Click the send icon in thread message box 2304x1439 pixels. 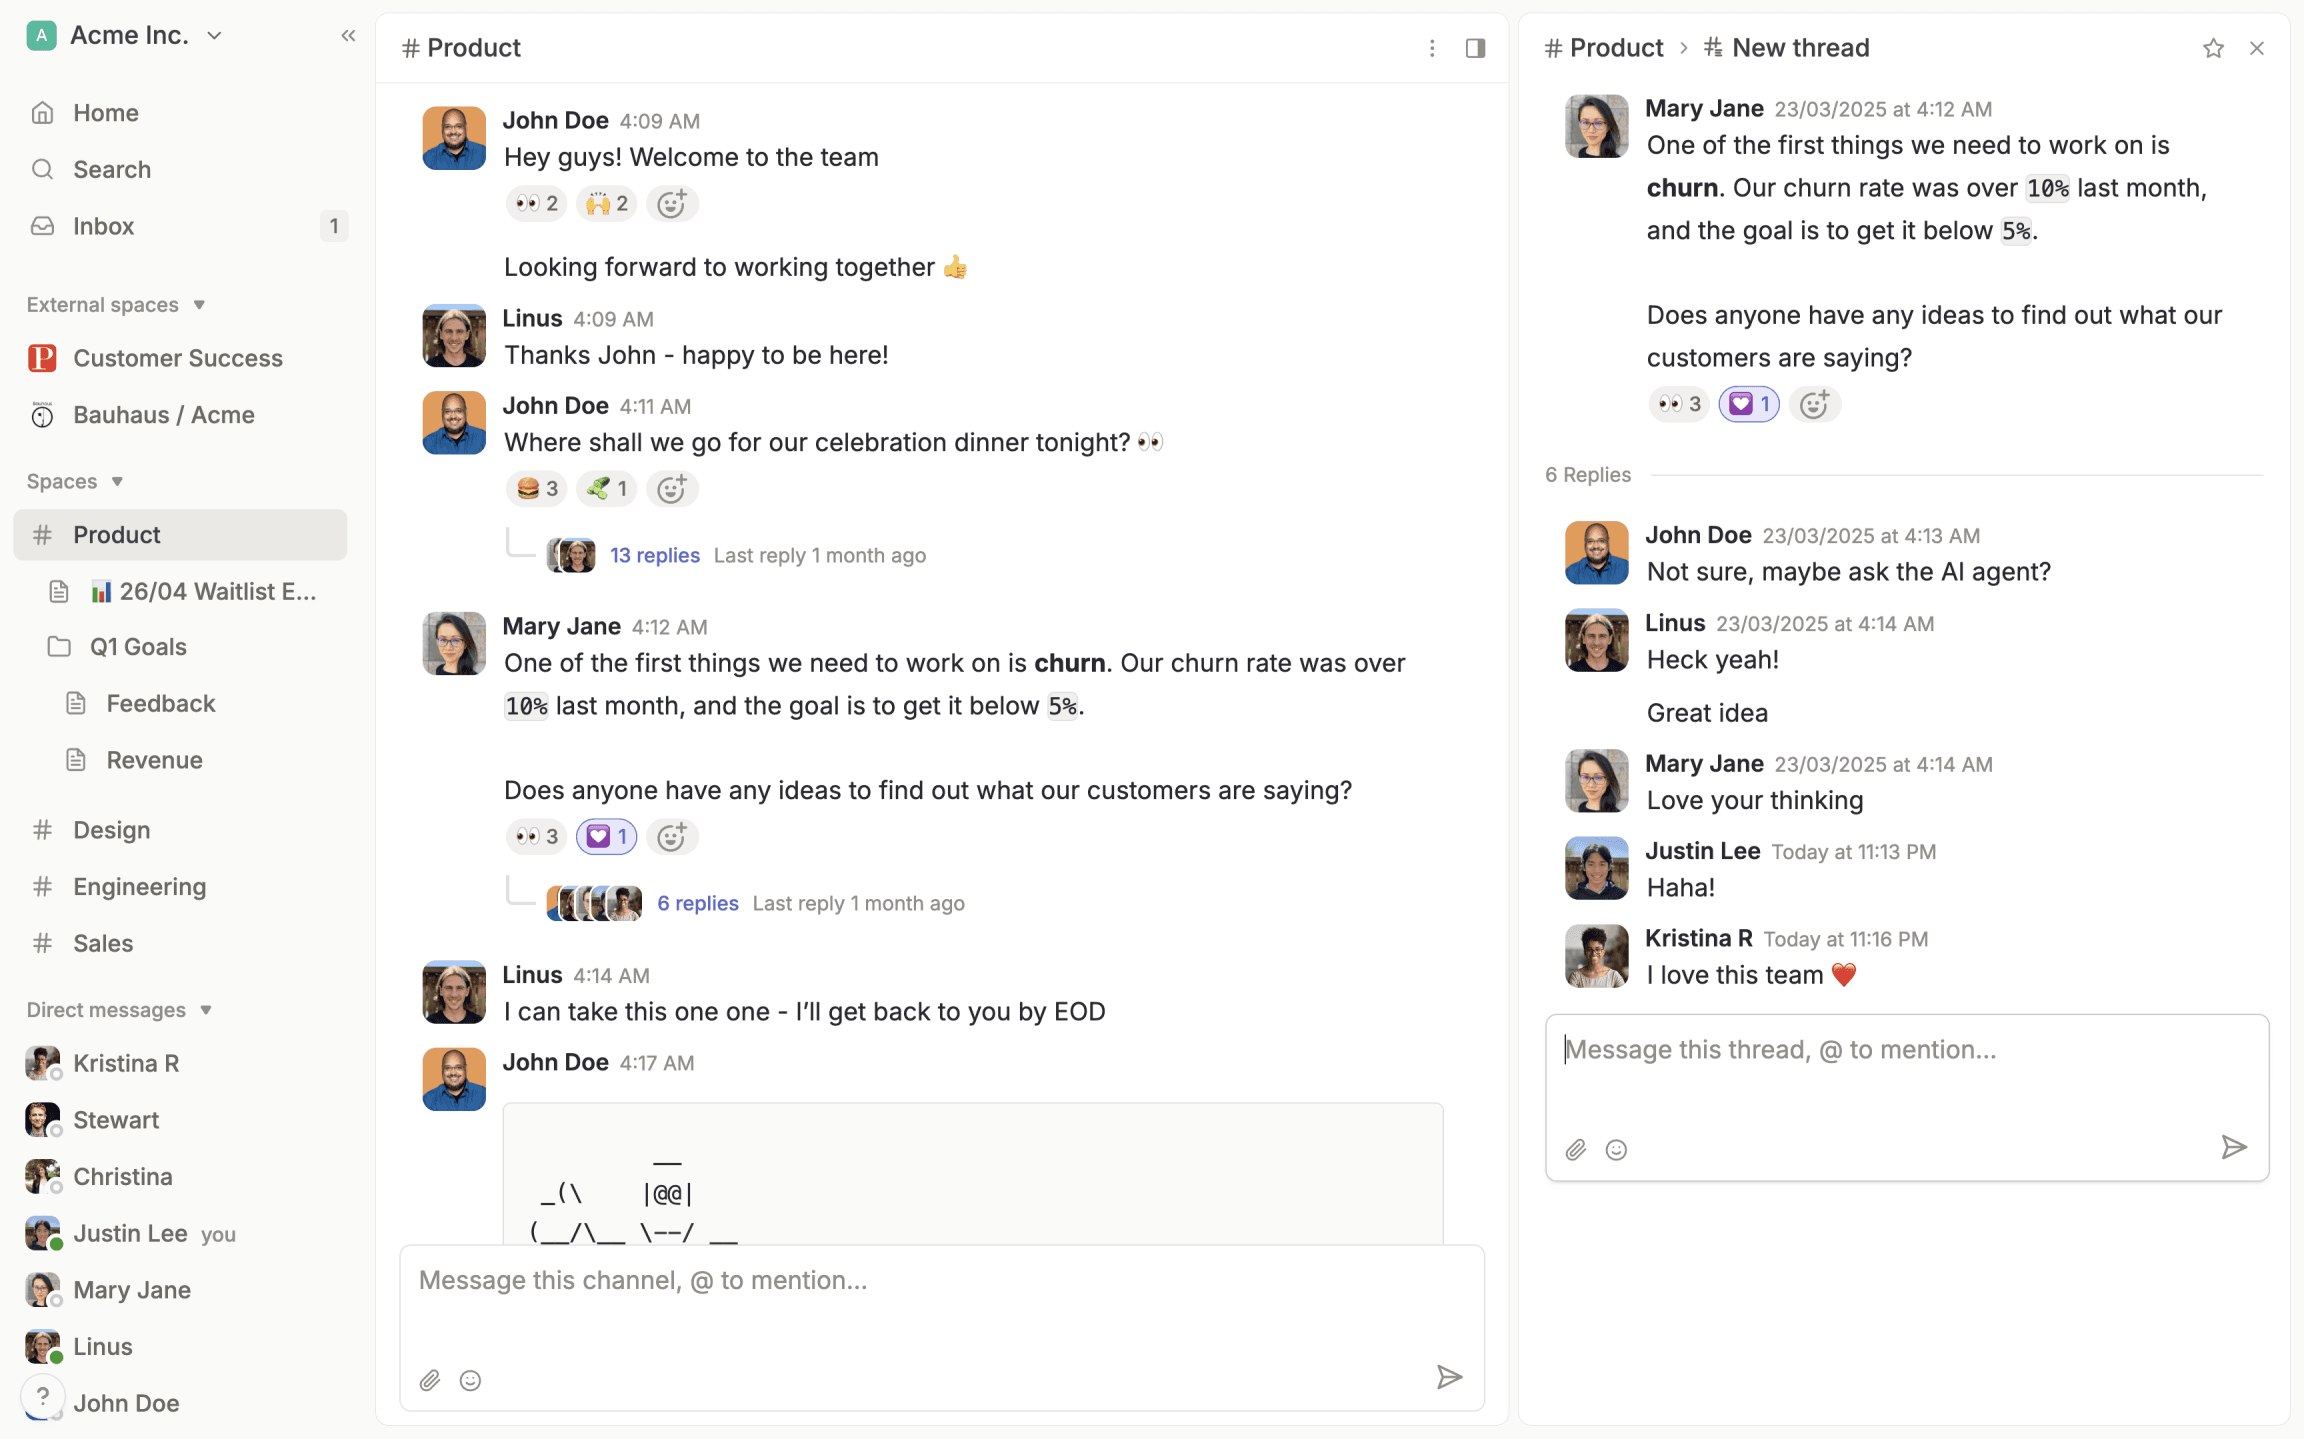point(2233,1147)
